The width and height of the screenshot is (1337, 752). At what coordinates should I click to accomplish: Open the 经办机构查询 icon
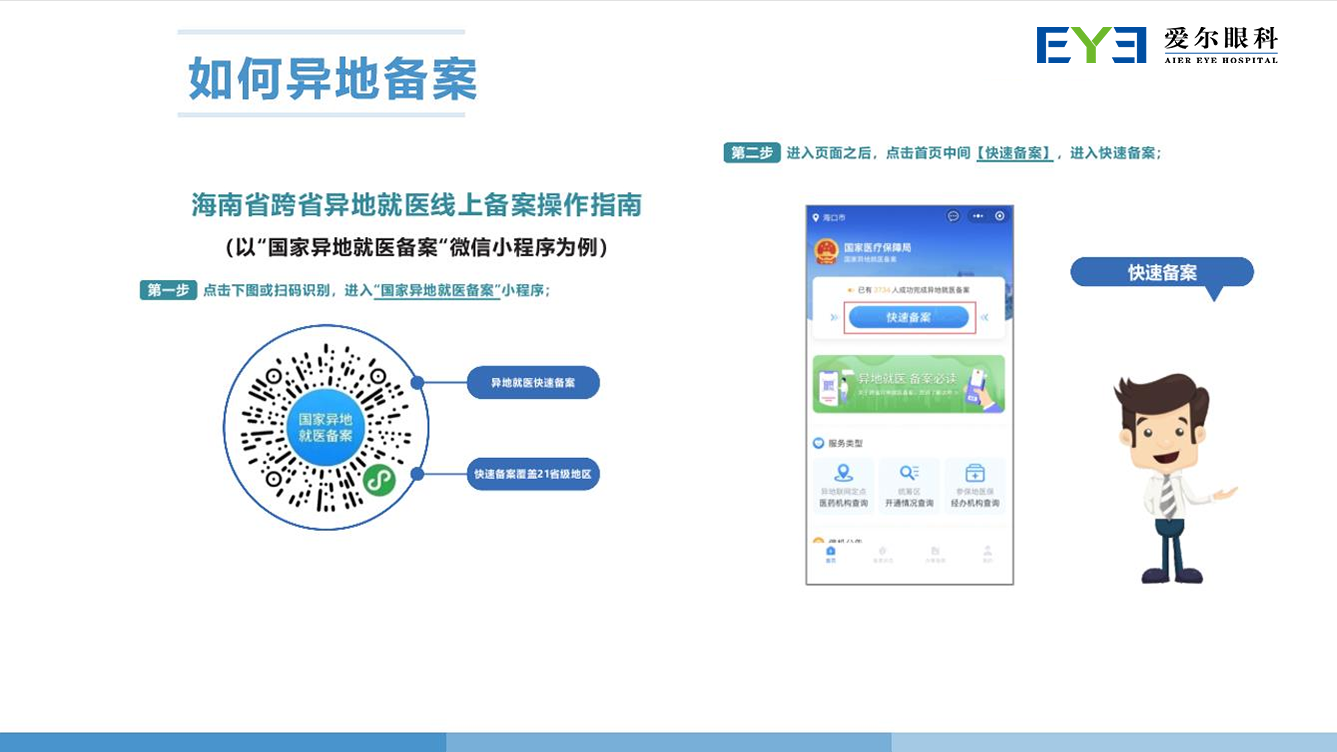[974, 474]
